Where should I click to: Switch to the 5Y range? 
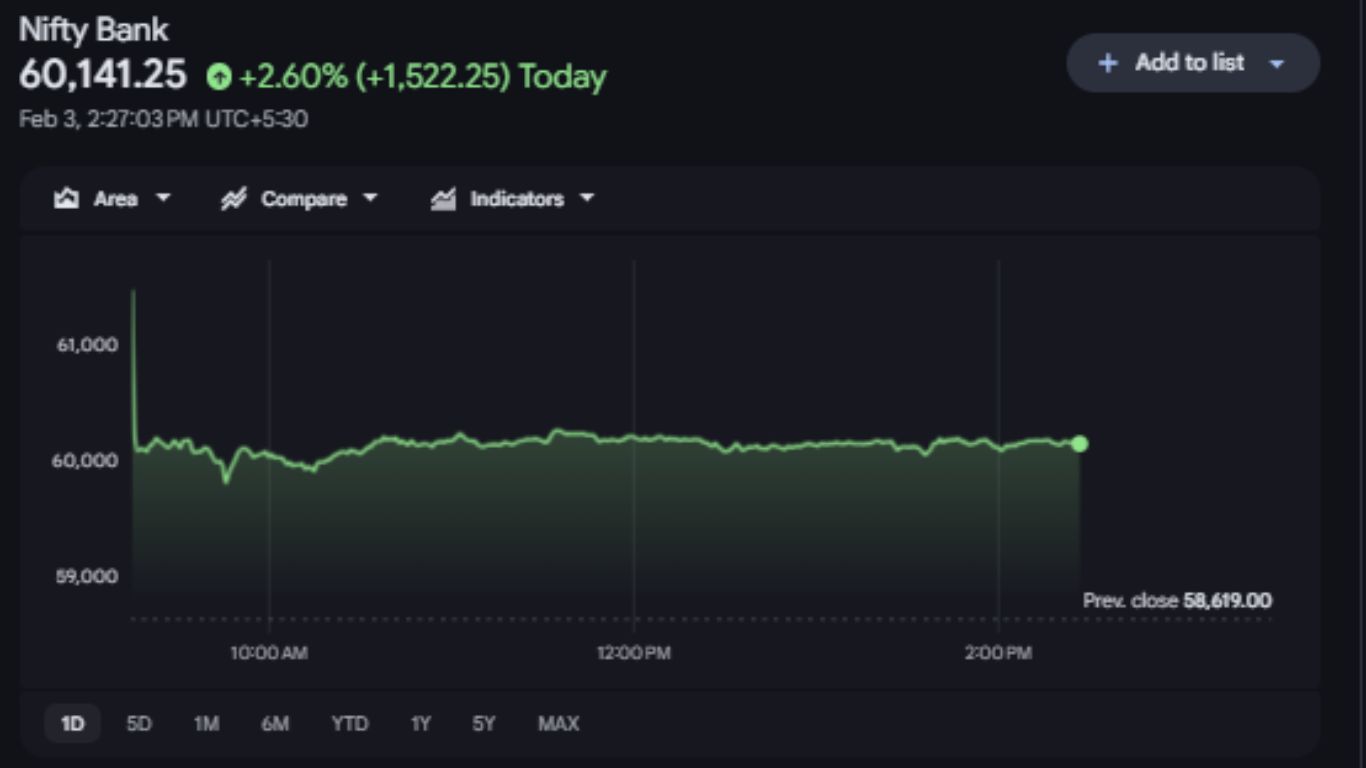point(484,723)
